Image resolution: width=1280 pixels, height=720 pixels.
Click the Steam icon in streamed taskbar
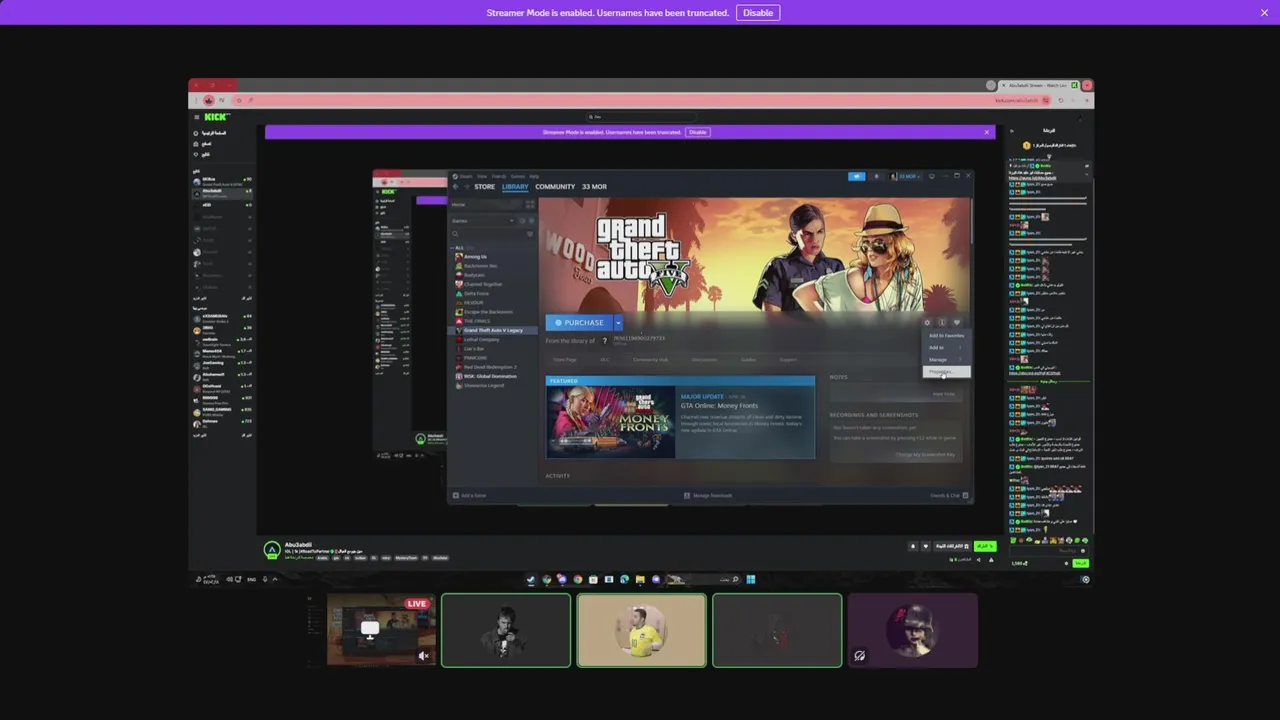coord(530,579)
